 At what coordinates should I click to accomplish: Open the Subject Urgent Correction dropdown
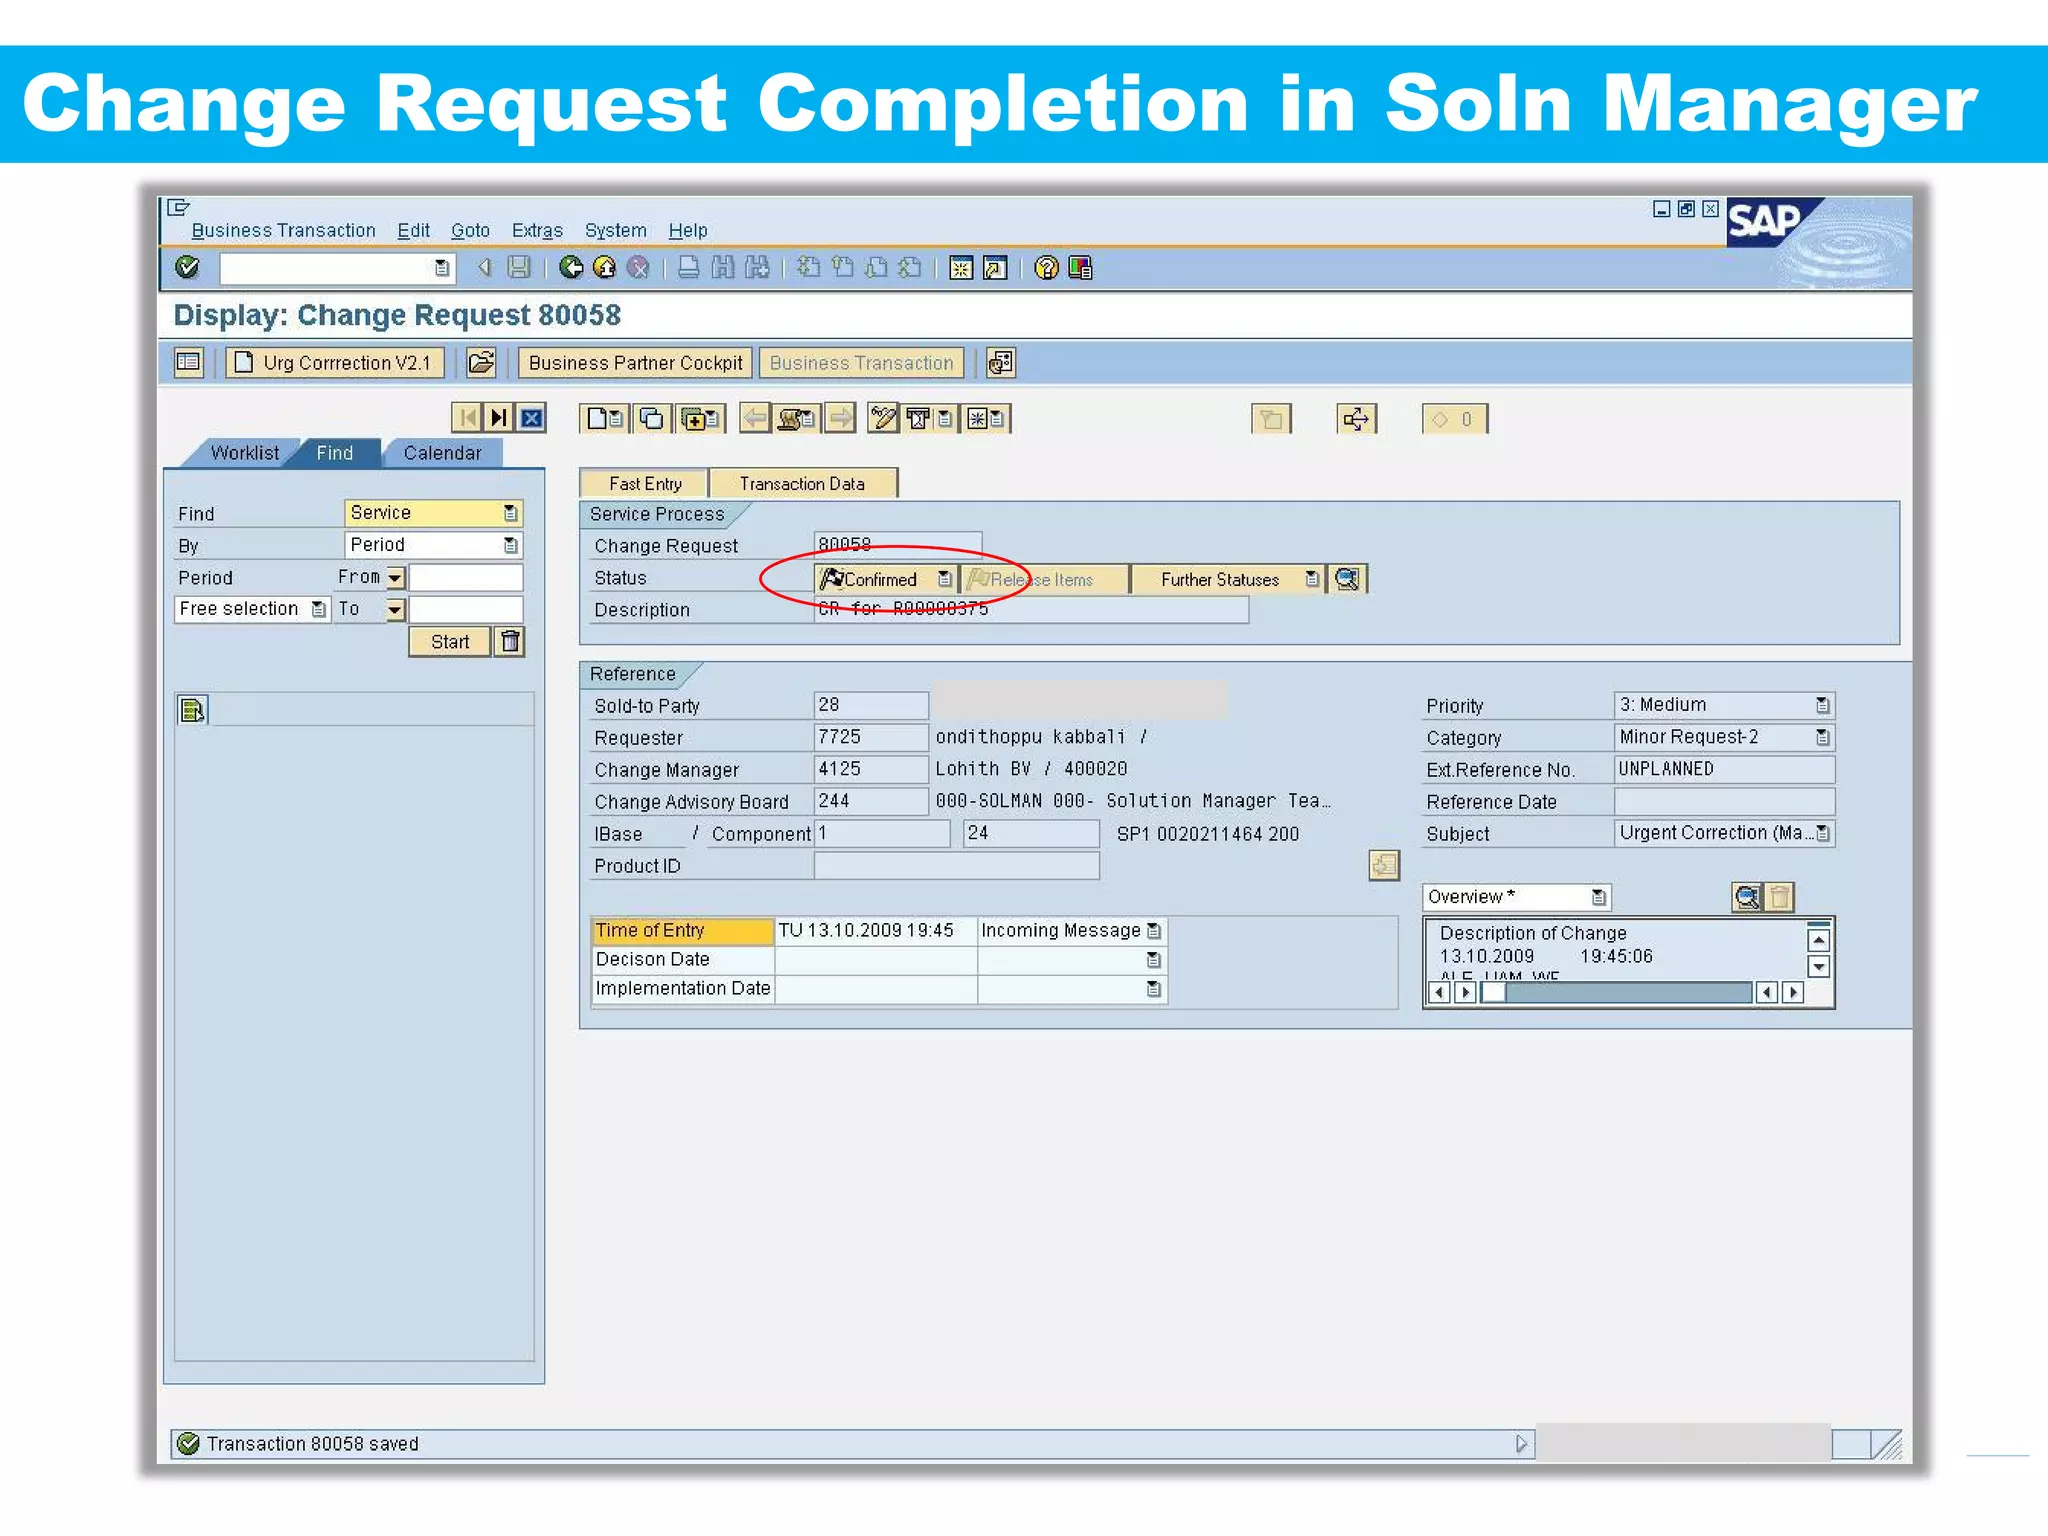pyautogui.click(x=1822, y=833)
